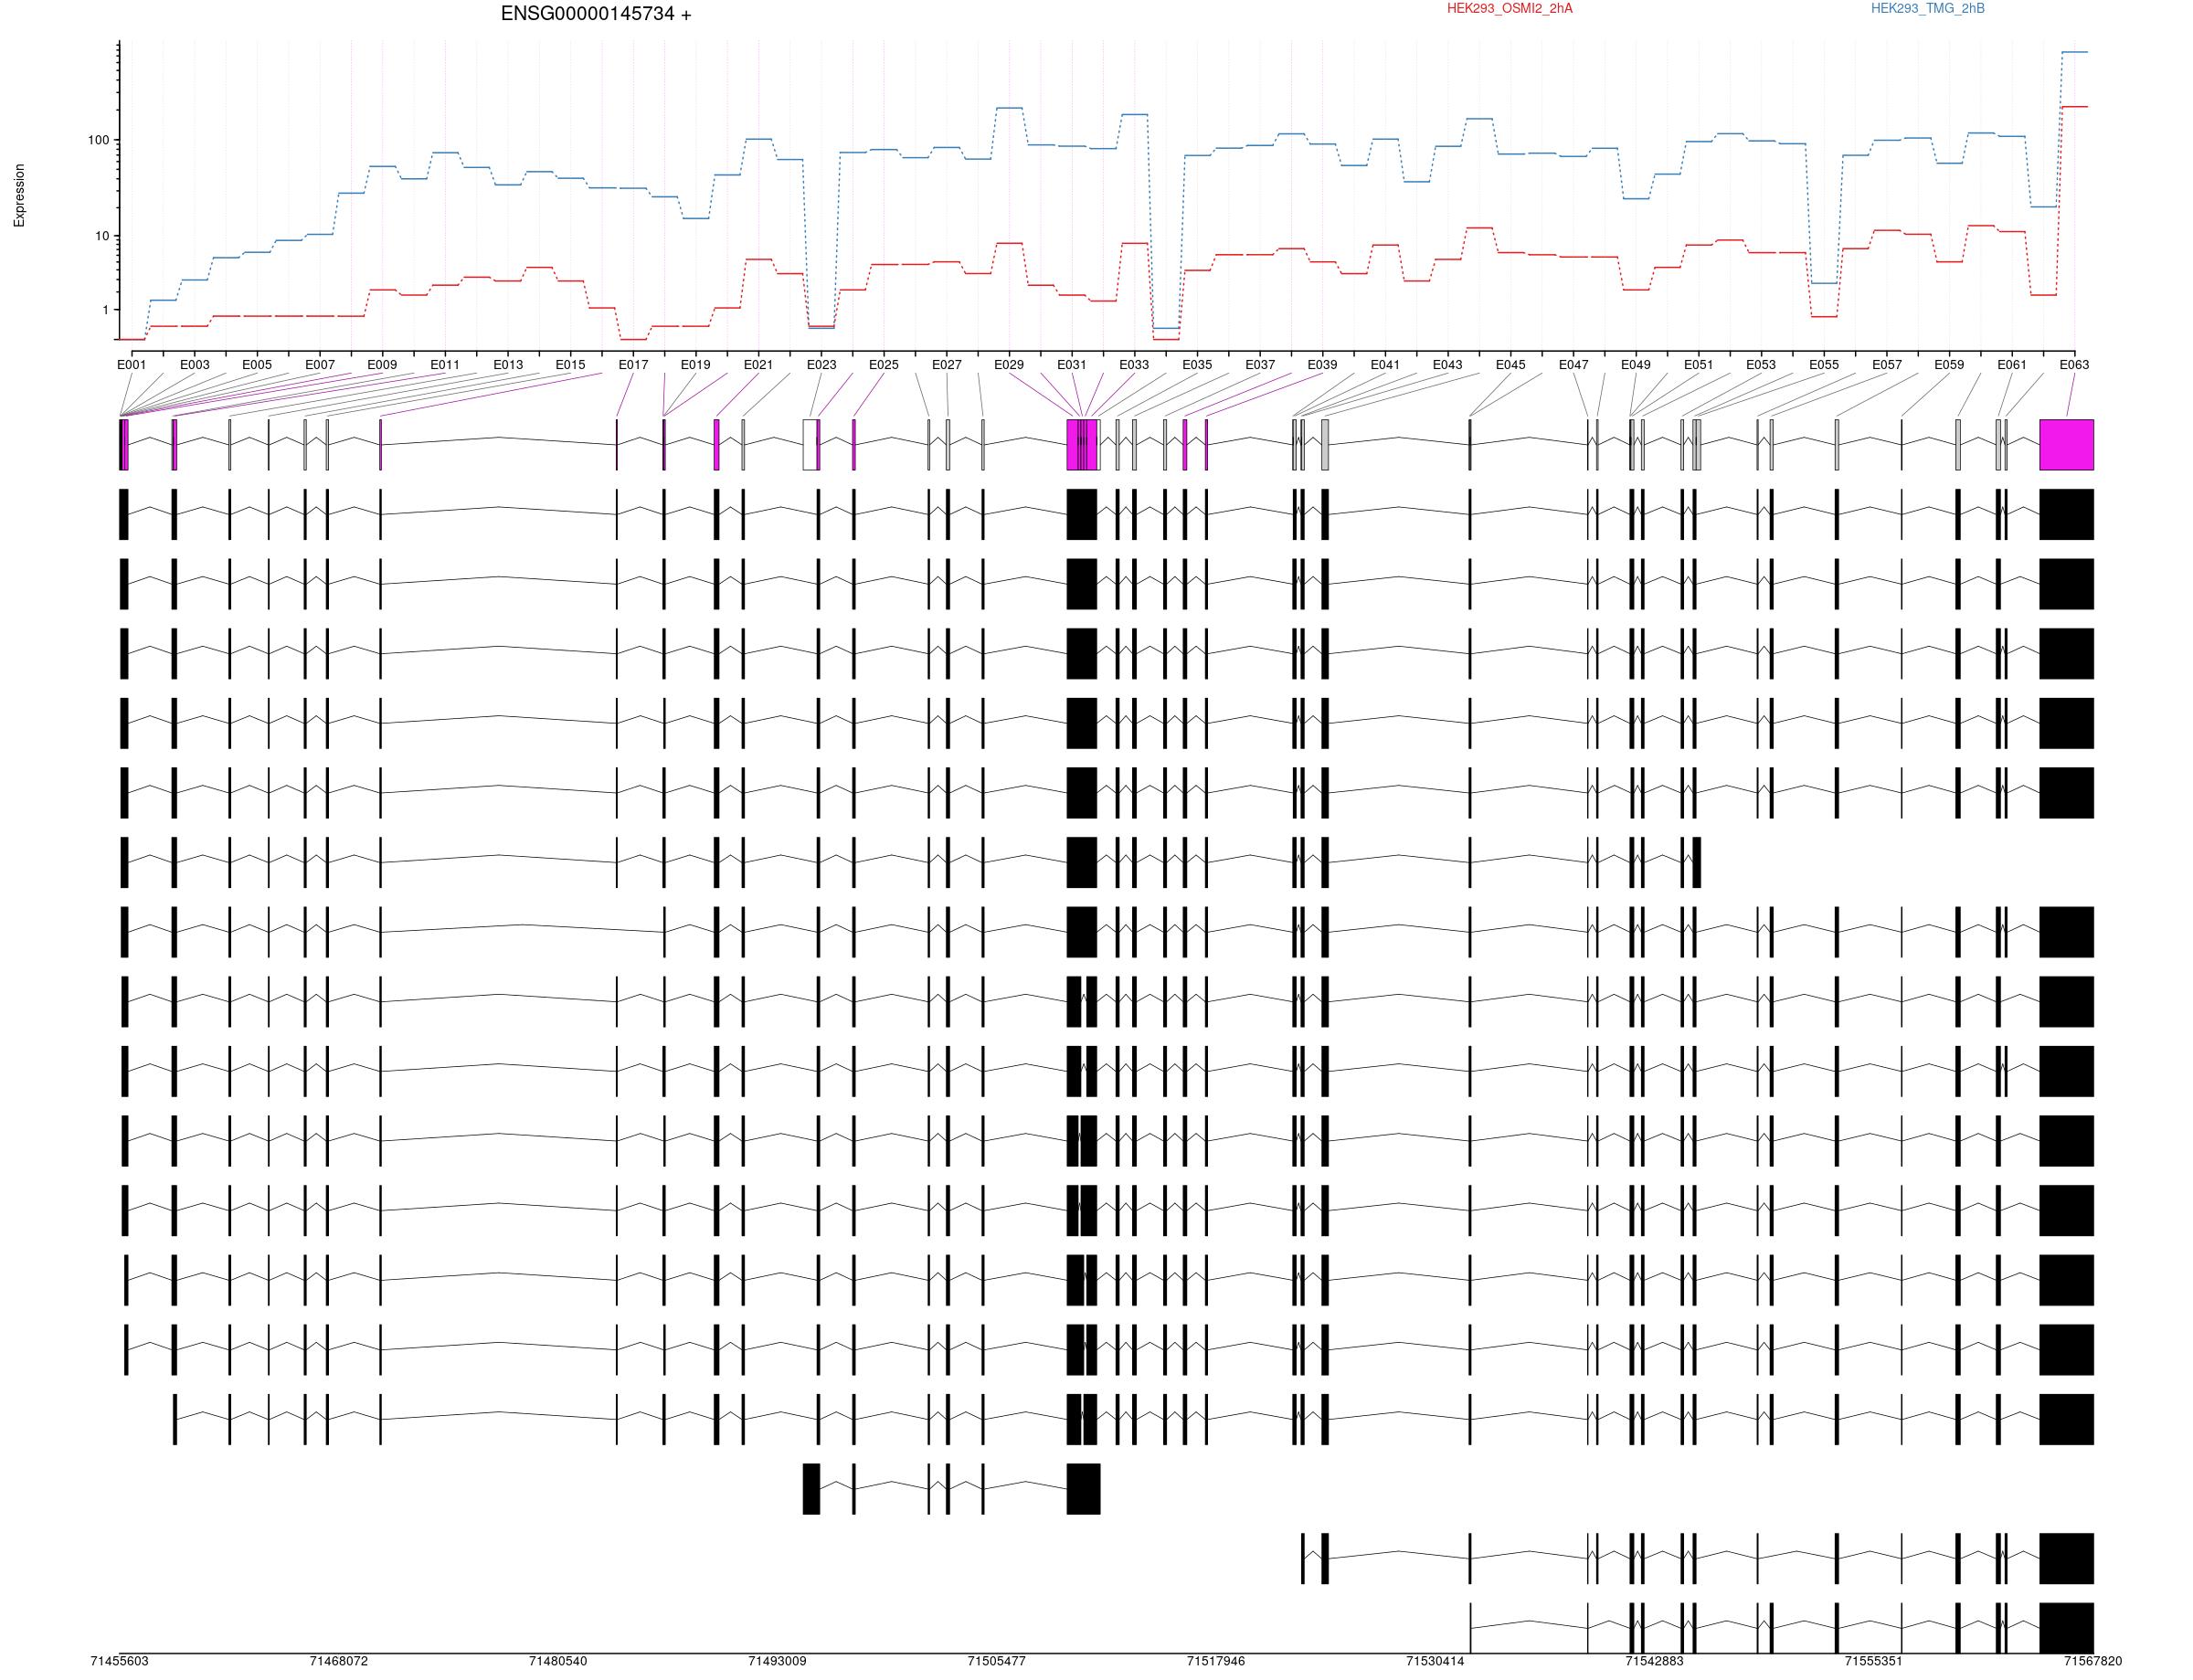The image size is (2193, 1680).
Task: Select exon label E037
Action: (1260, 365)
